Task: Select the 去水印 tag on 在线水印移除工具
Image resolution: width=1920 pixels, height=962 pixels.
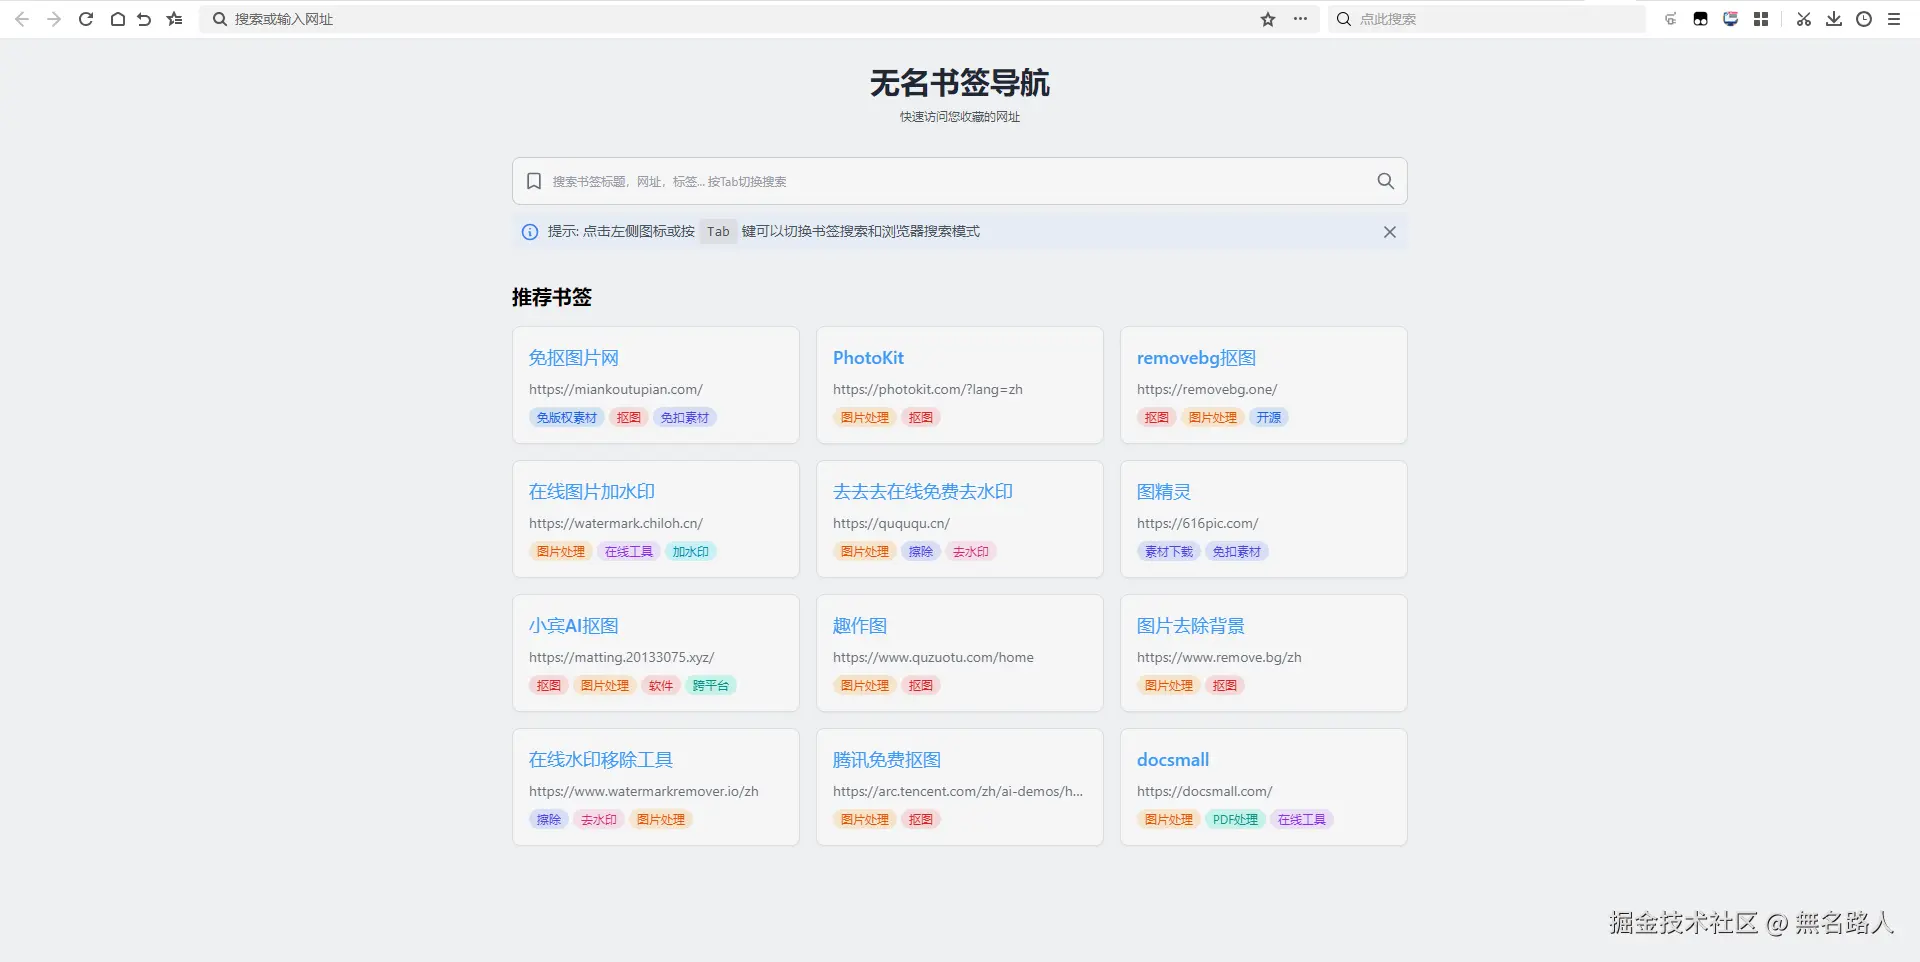Action: click(x=599, y=820)
